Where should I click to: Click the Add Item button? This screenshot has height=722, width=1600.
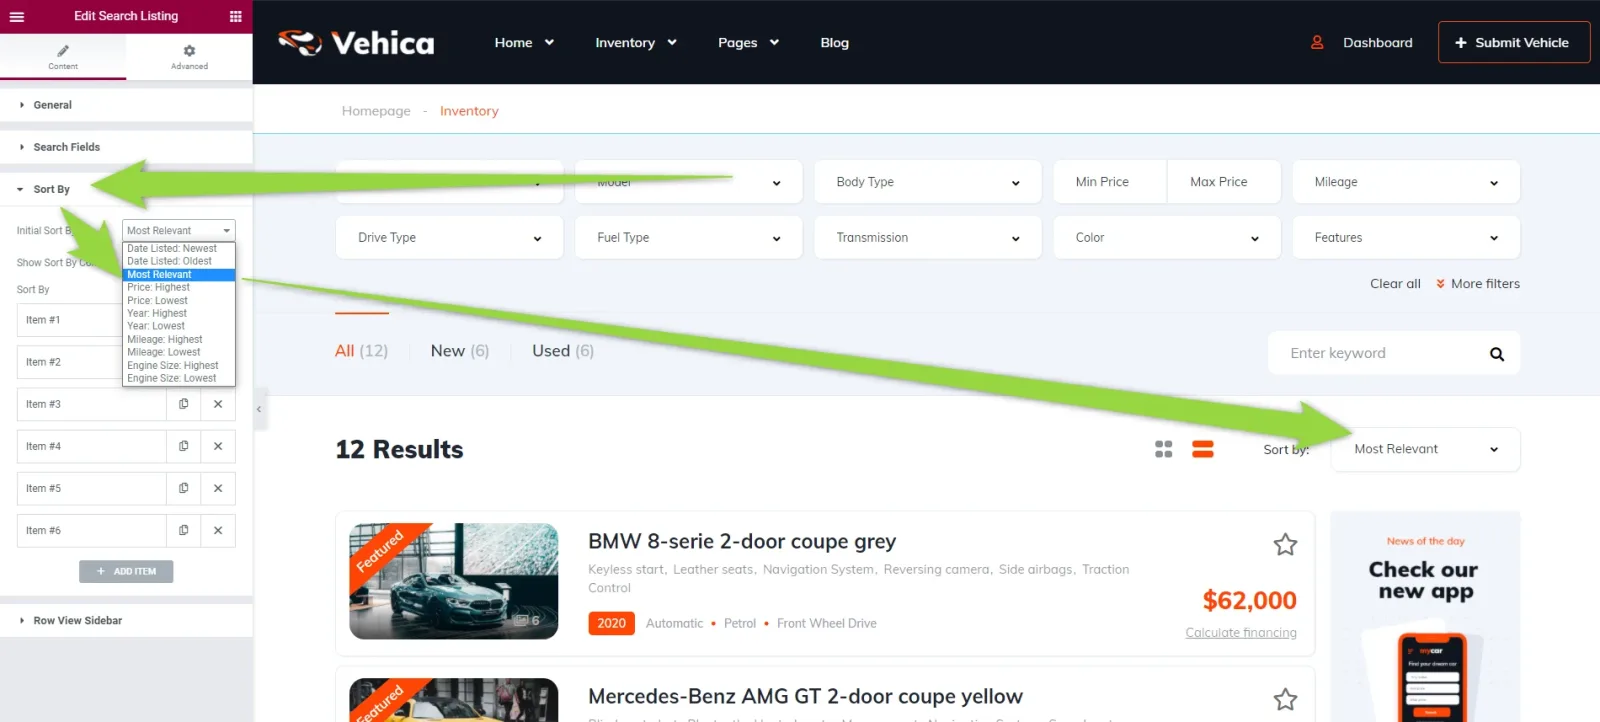[x=126, y=571]
